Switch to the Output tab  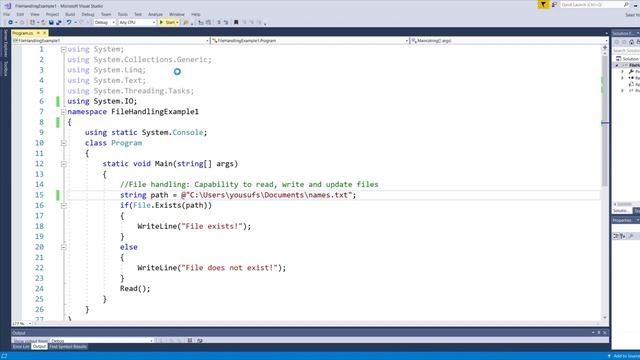pos(39,347)
